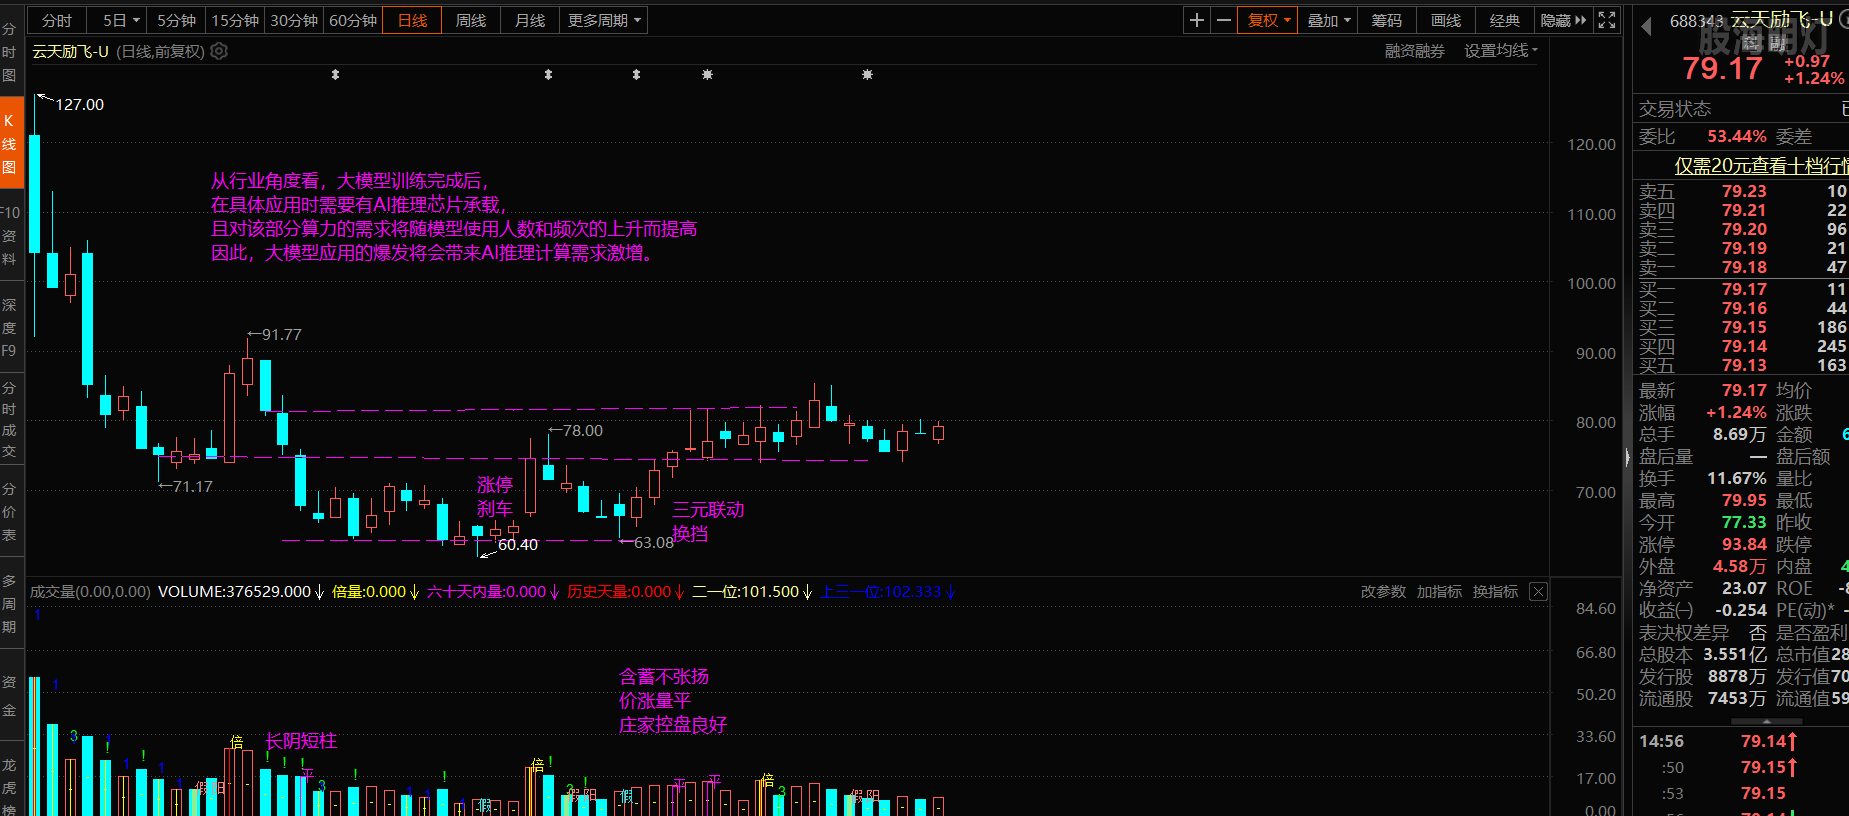Viewport: 1849px width, 816px height.
Task: Enter fullscreen chart mode
Action: pos(1607,20)
